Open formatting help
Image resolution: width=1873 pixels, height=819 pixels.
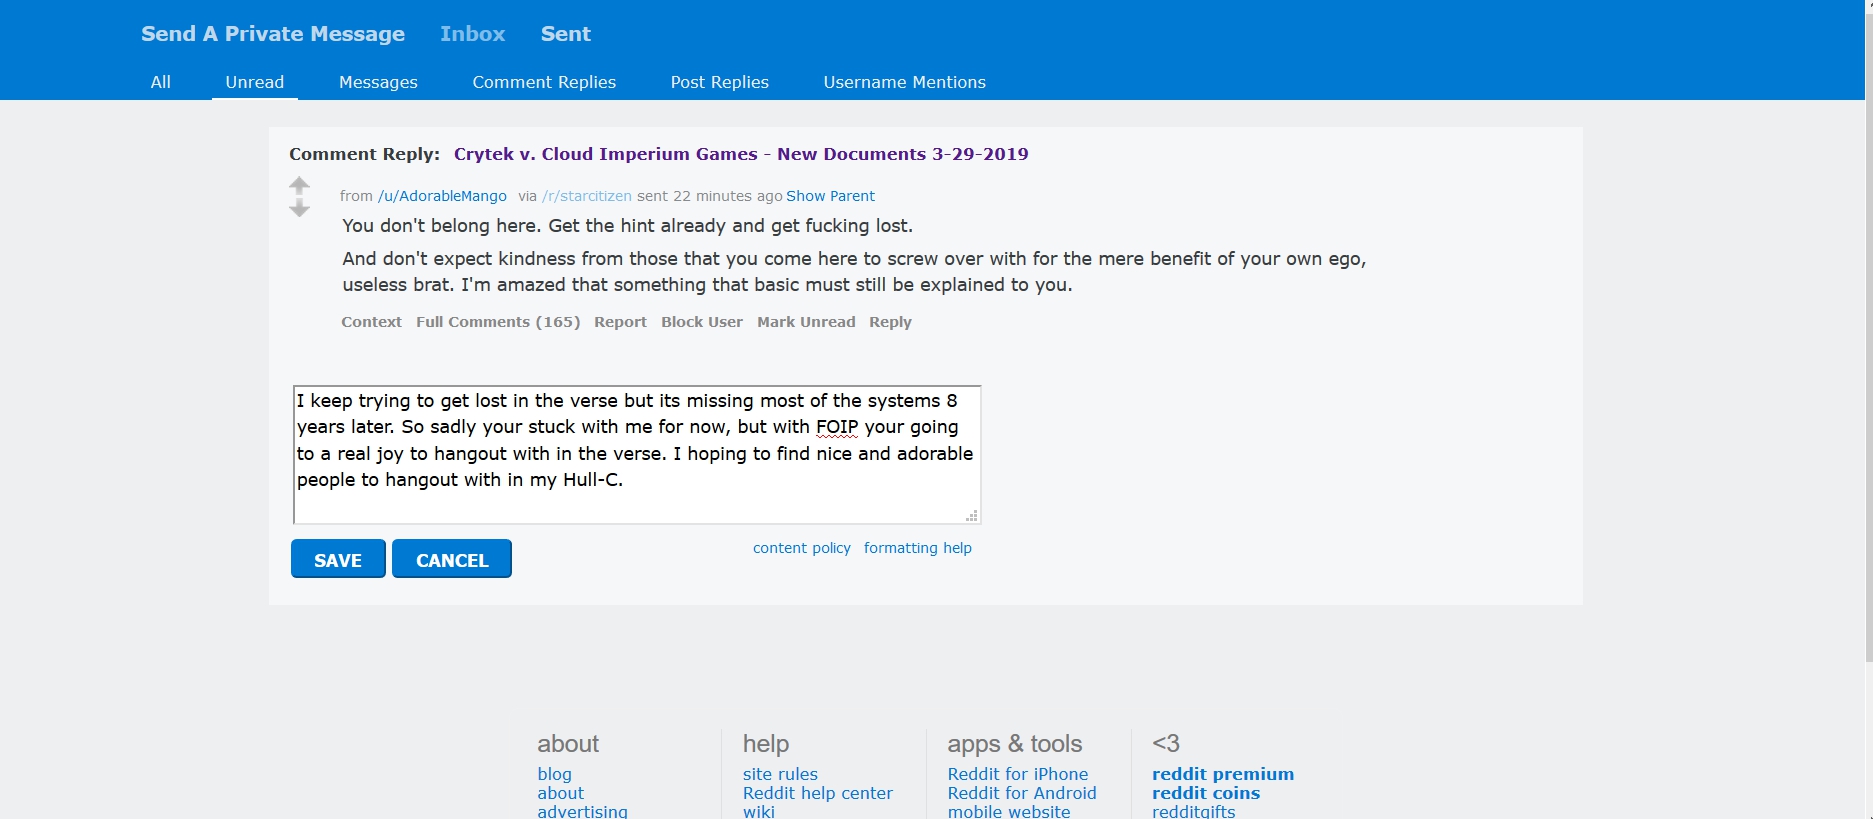[x=918, y=548]
